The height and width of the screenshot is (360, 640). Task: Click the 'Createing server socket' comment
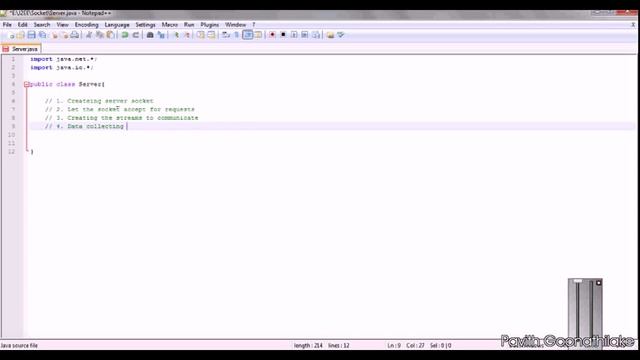point(99,101)
